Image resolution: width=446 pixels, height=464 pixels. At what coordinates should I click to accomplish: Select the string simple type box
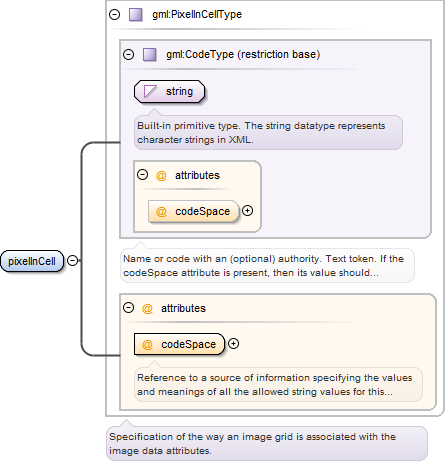(x=169, y=91)
